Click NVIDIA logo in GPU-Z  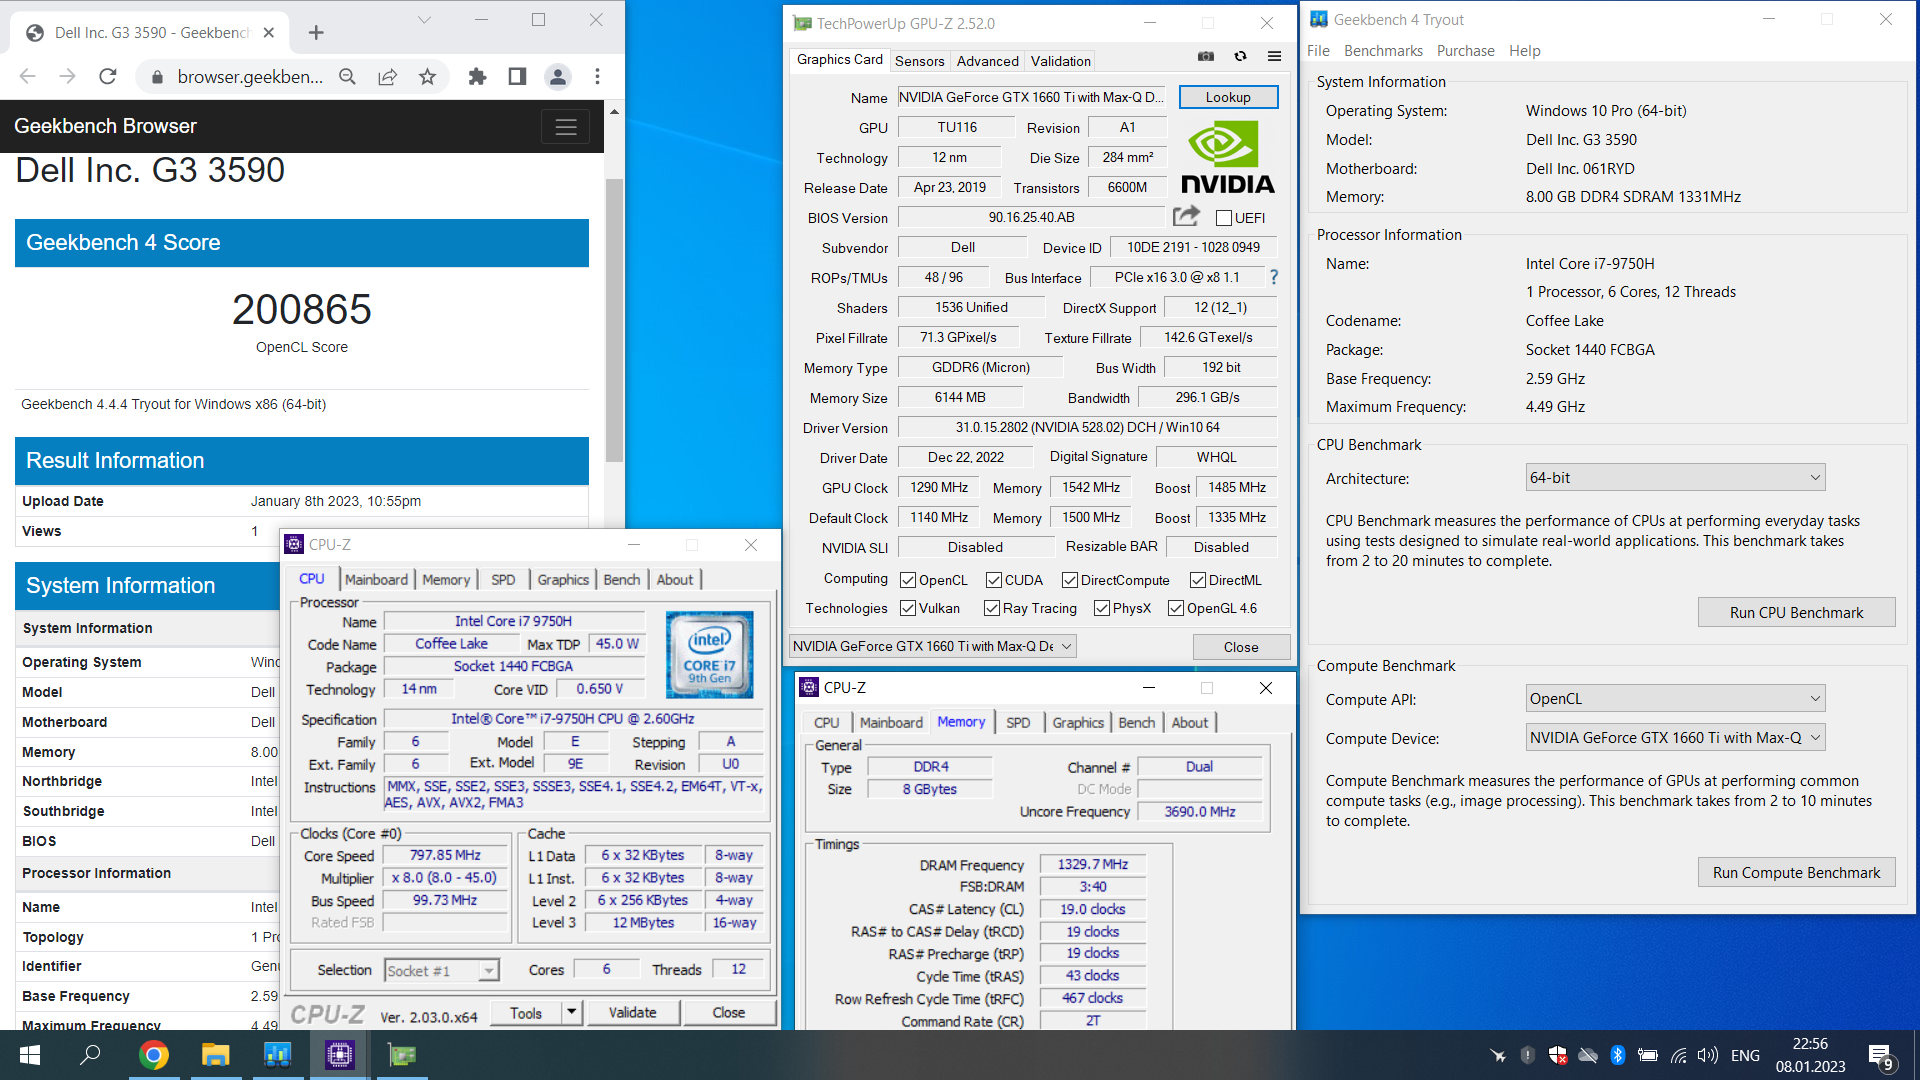1227,157
